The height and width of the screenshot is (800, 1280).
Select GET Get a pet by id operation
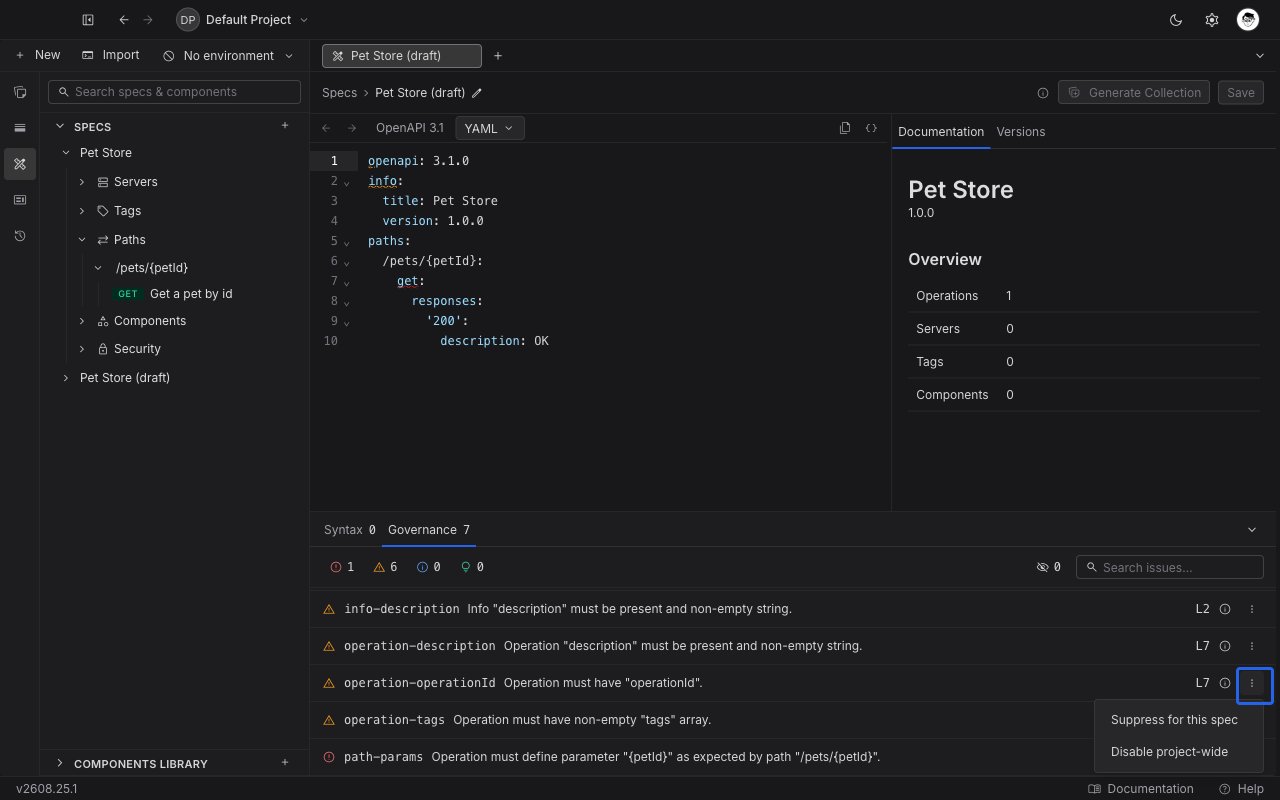tap(175, 294)
